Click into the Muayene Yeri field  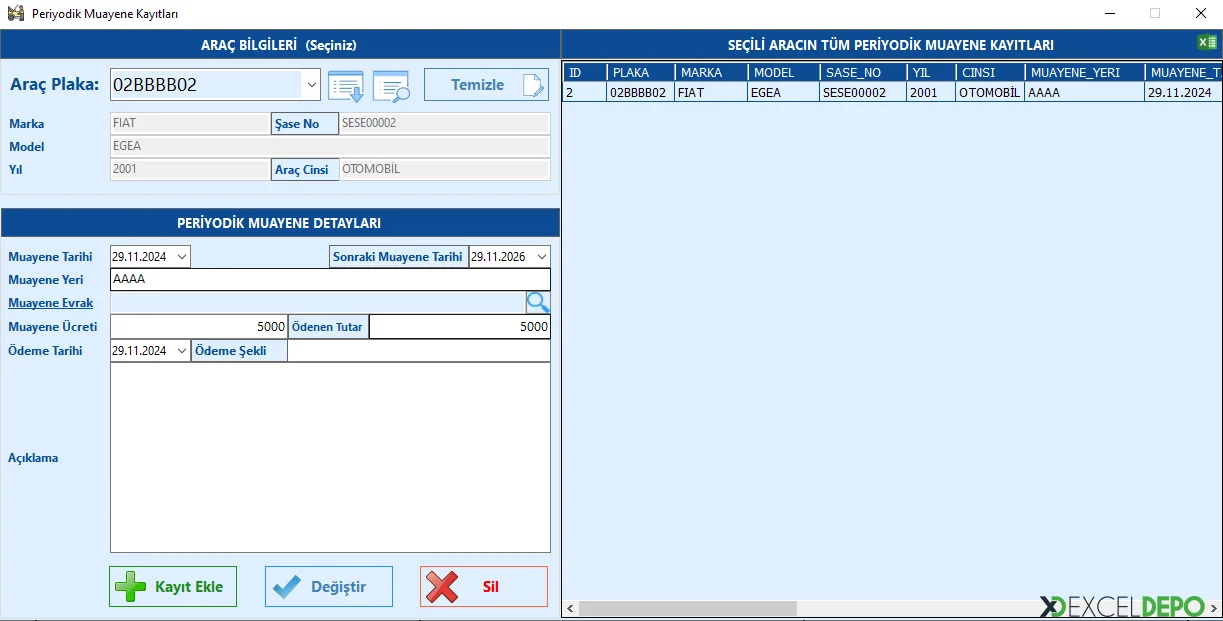click(x=330, y=280)
